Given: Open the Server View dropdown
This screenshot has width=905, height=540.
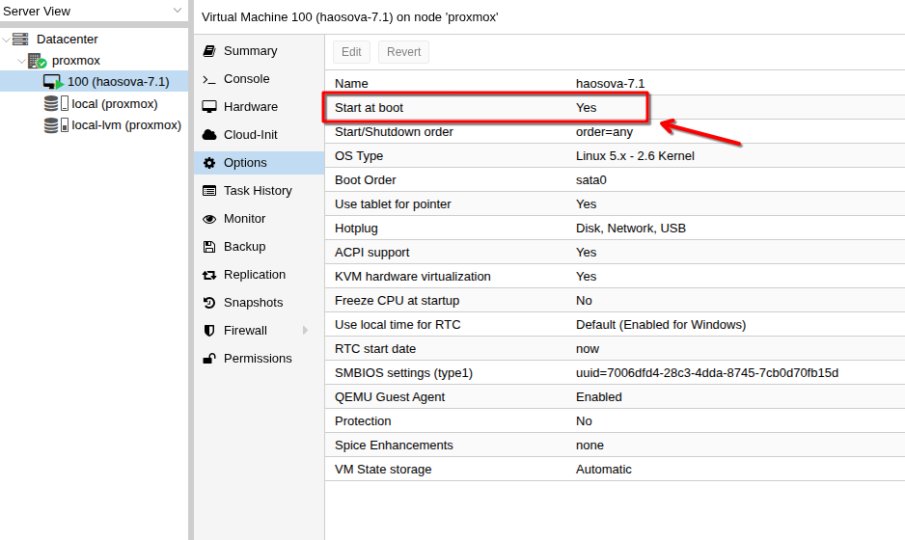Looking at the screenshot, I should 177,11.
